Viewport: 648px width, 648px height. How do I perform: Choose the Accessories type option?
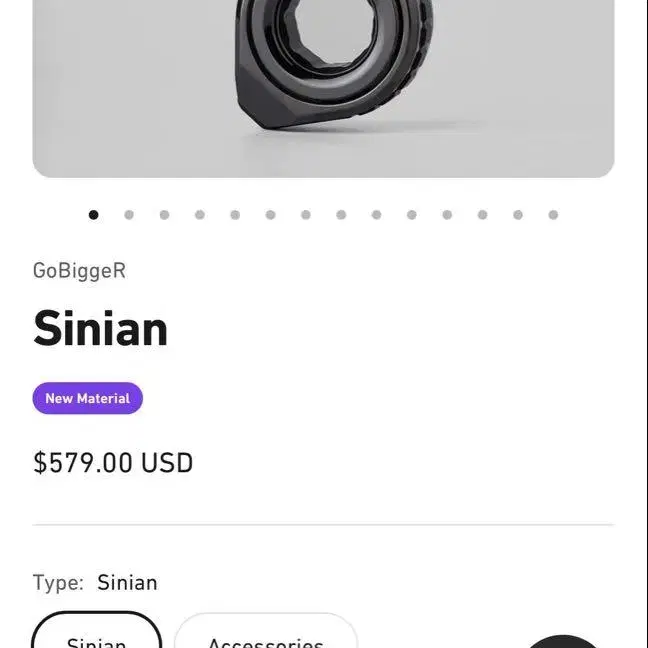click(x=266, y=631)
